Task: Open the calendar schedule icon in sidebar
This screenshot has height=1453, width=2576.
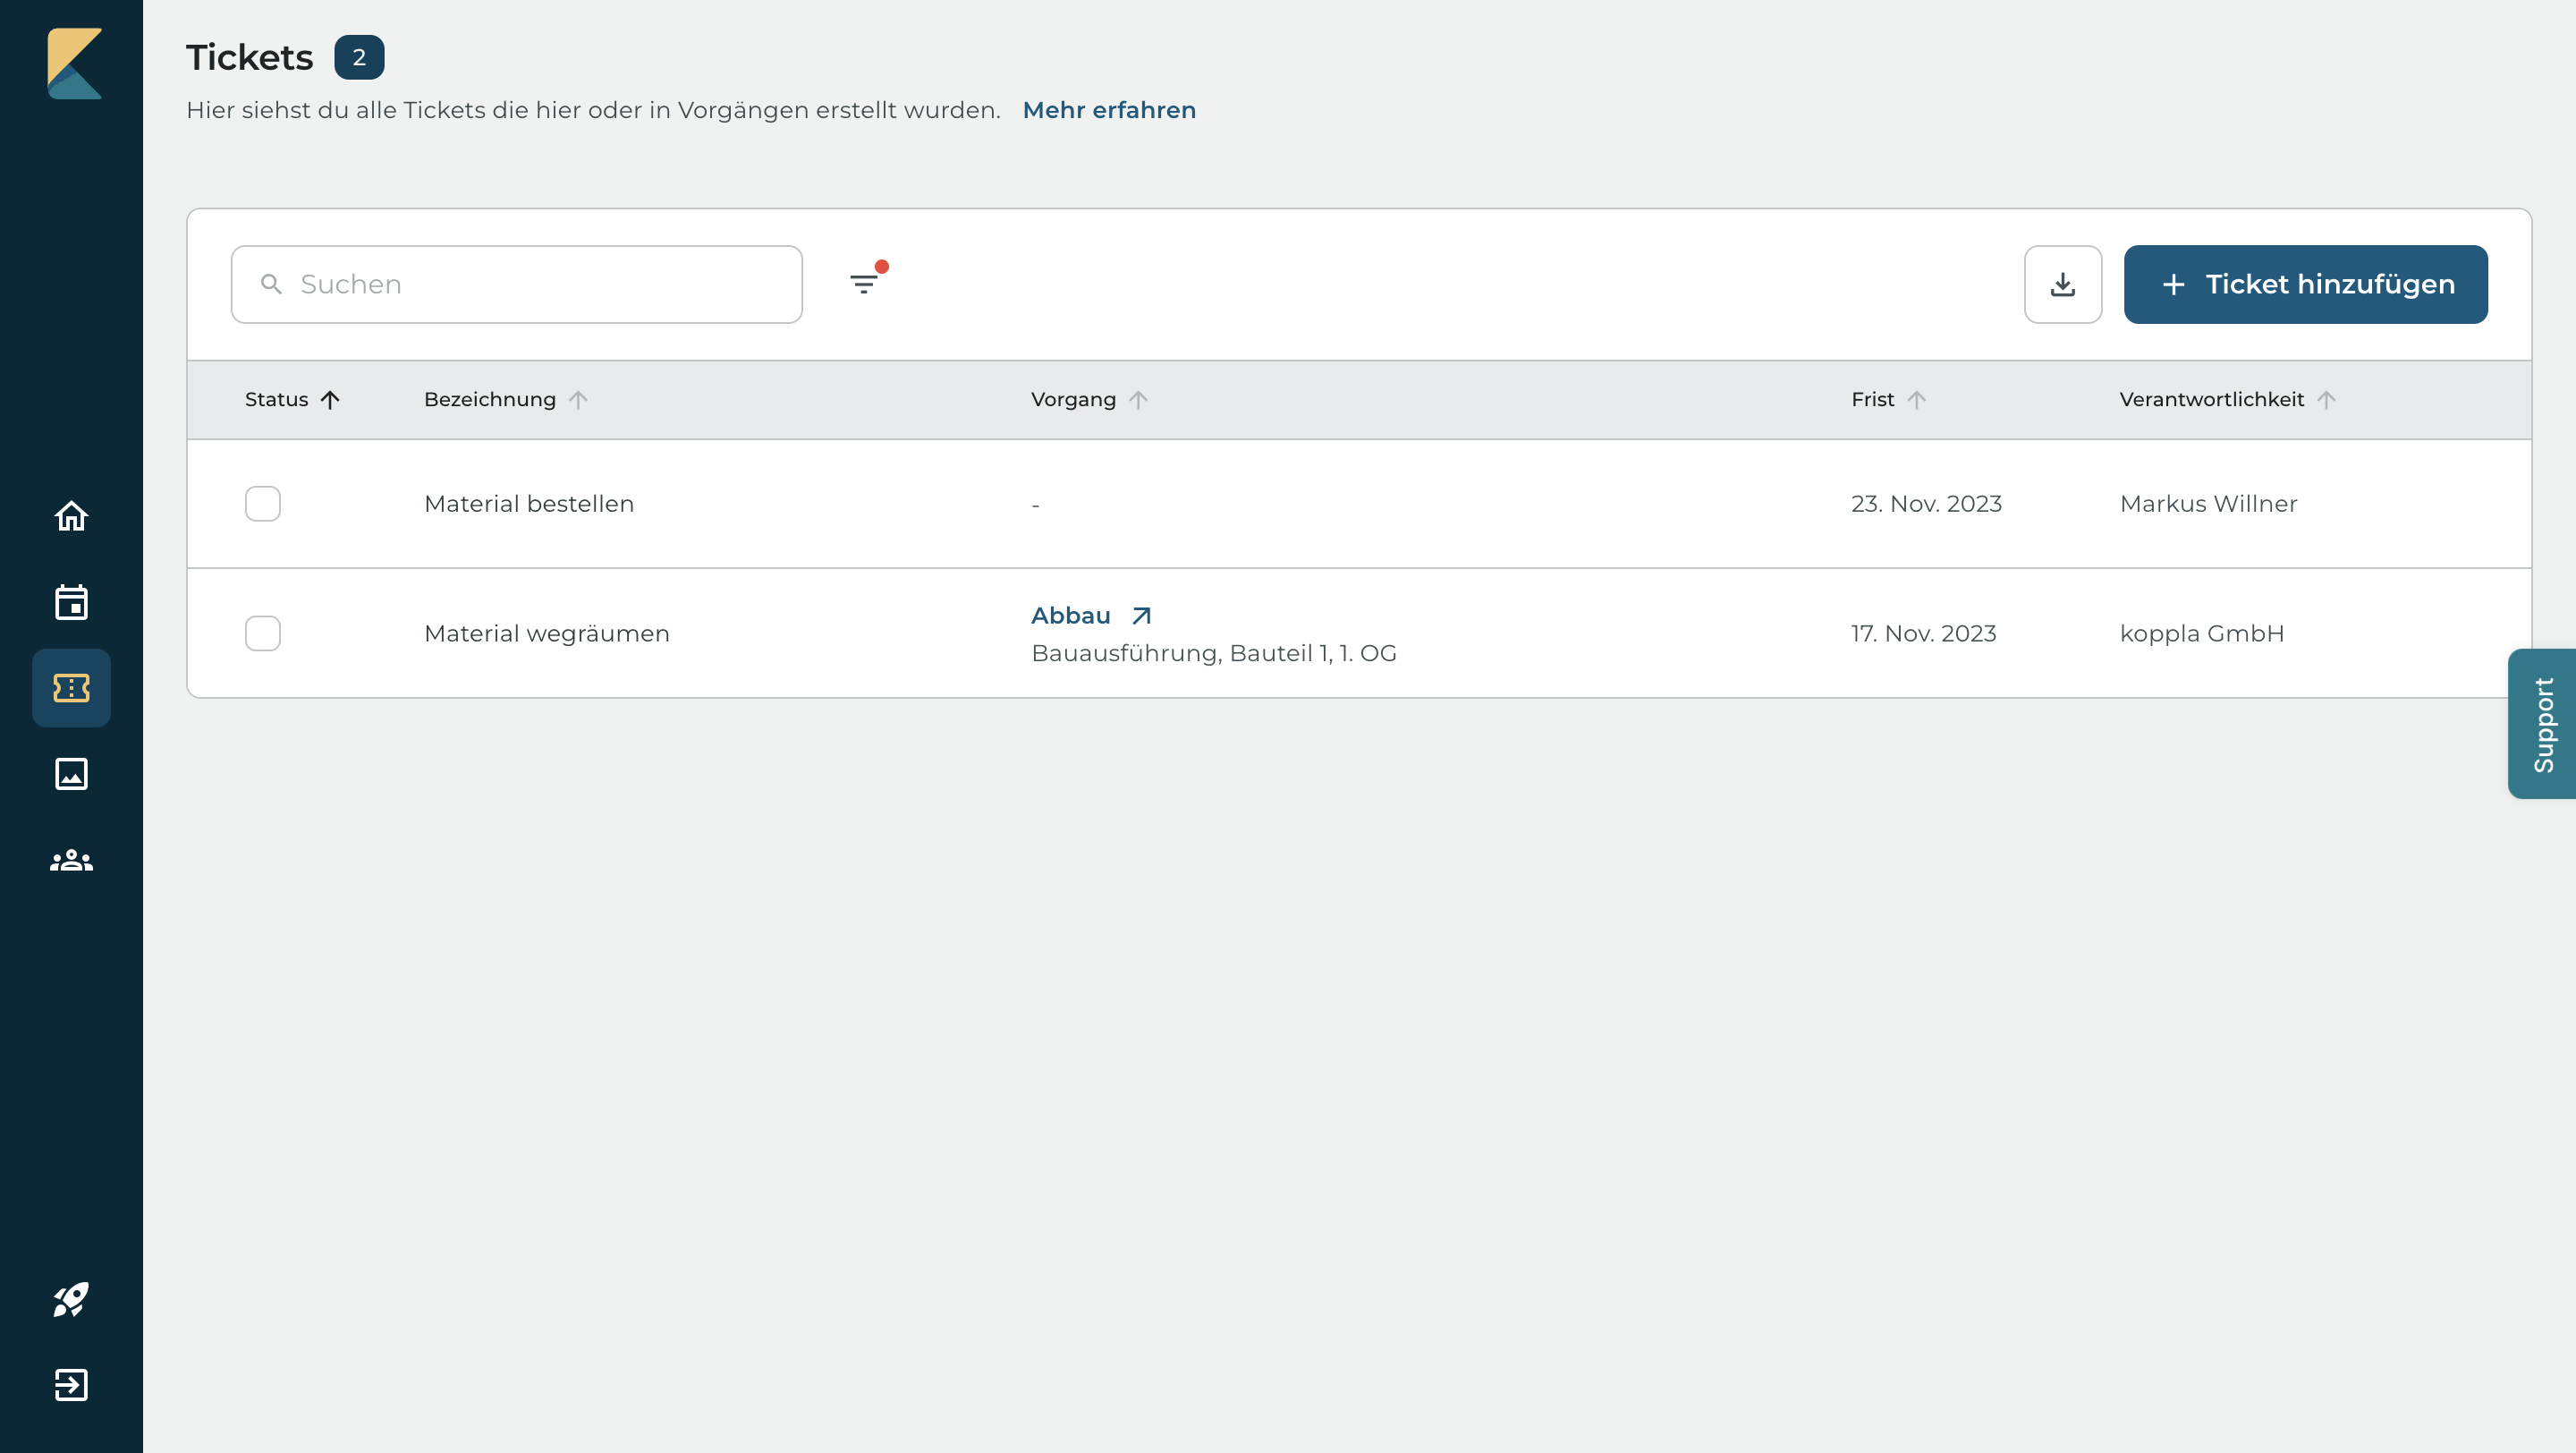Action: tap(71, 602)
